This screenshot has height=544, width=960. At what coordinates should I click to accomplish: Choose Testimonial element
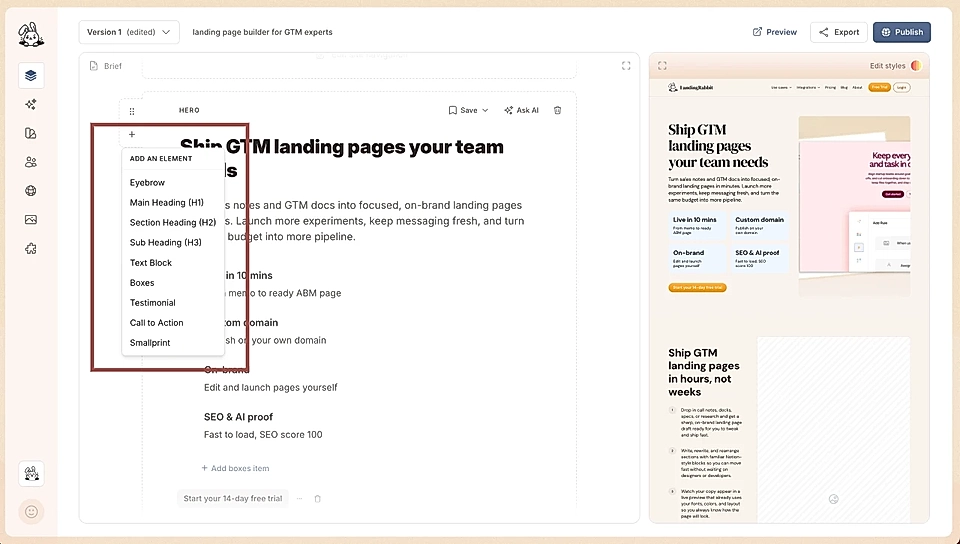coord(152,303)
